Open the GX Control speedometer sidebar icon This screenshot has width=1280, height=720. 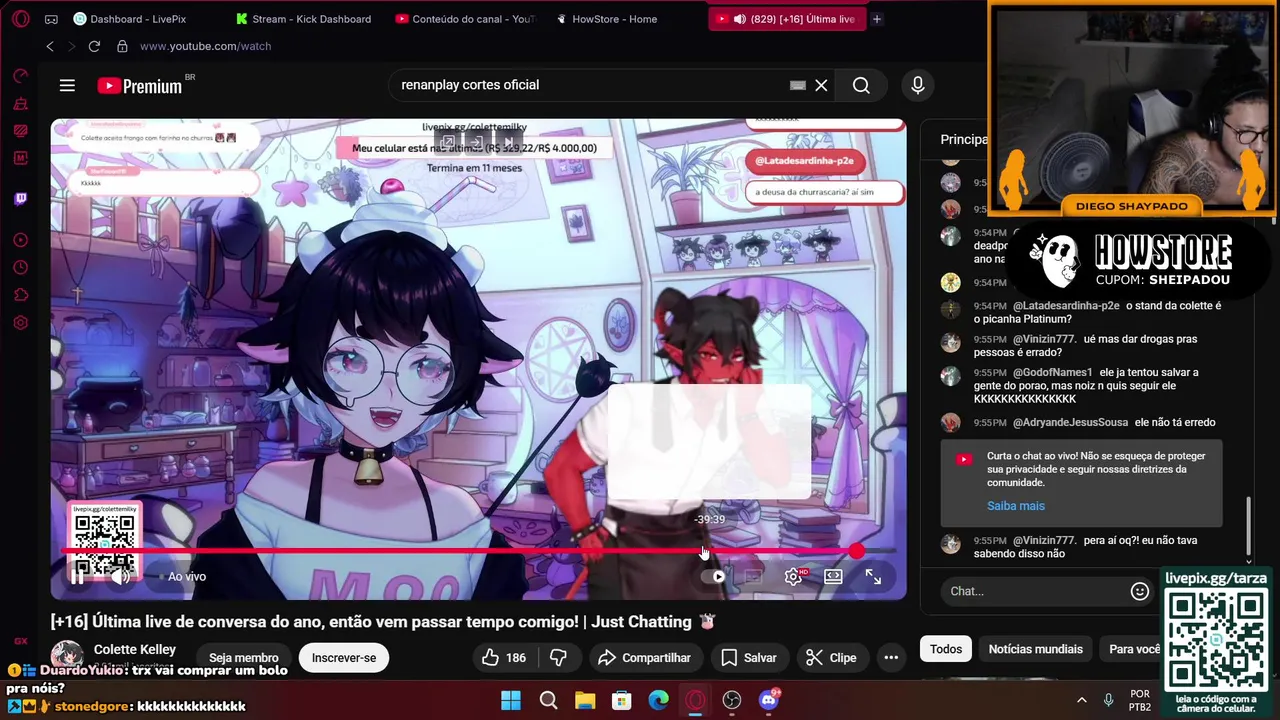point(20,76)
